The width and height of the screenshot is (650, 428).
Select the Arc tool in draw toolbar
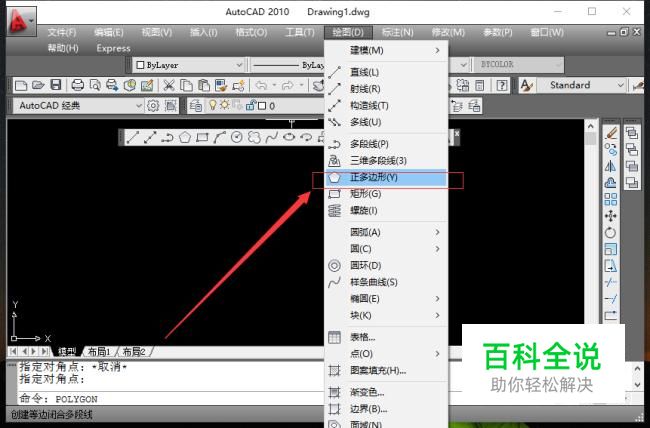(x=219, y=137)
